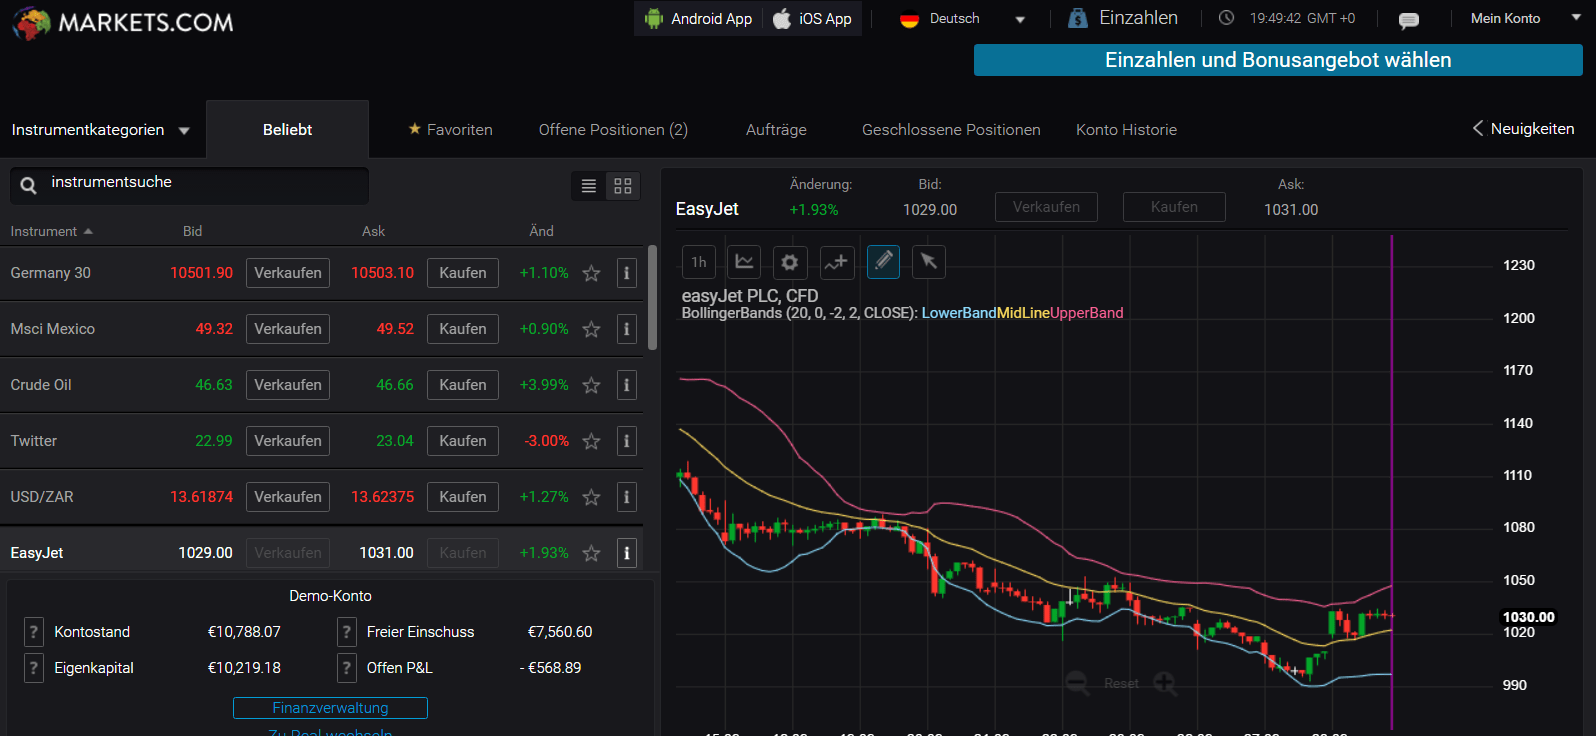Open add indicator chart icon

(836, 262)
